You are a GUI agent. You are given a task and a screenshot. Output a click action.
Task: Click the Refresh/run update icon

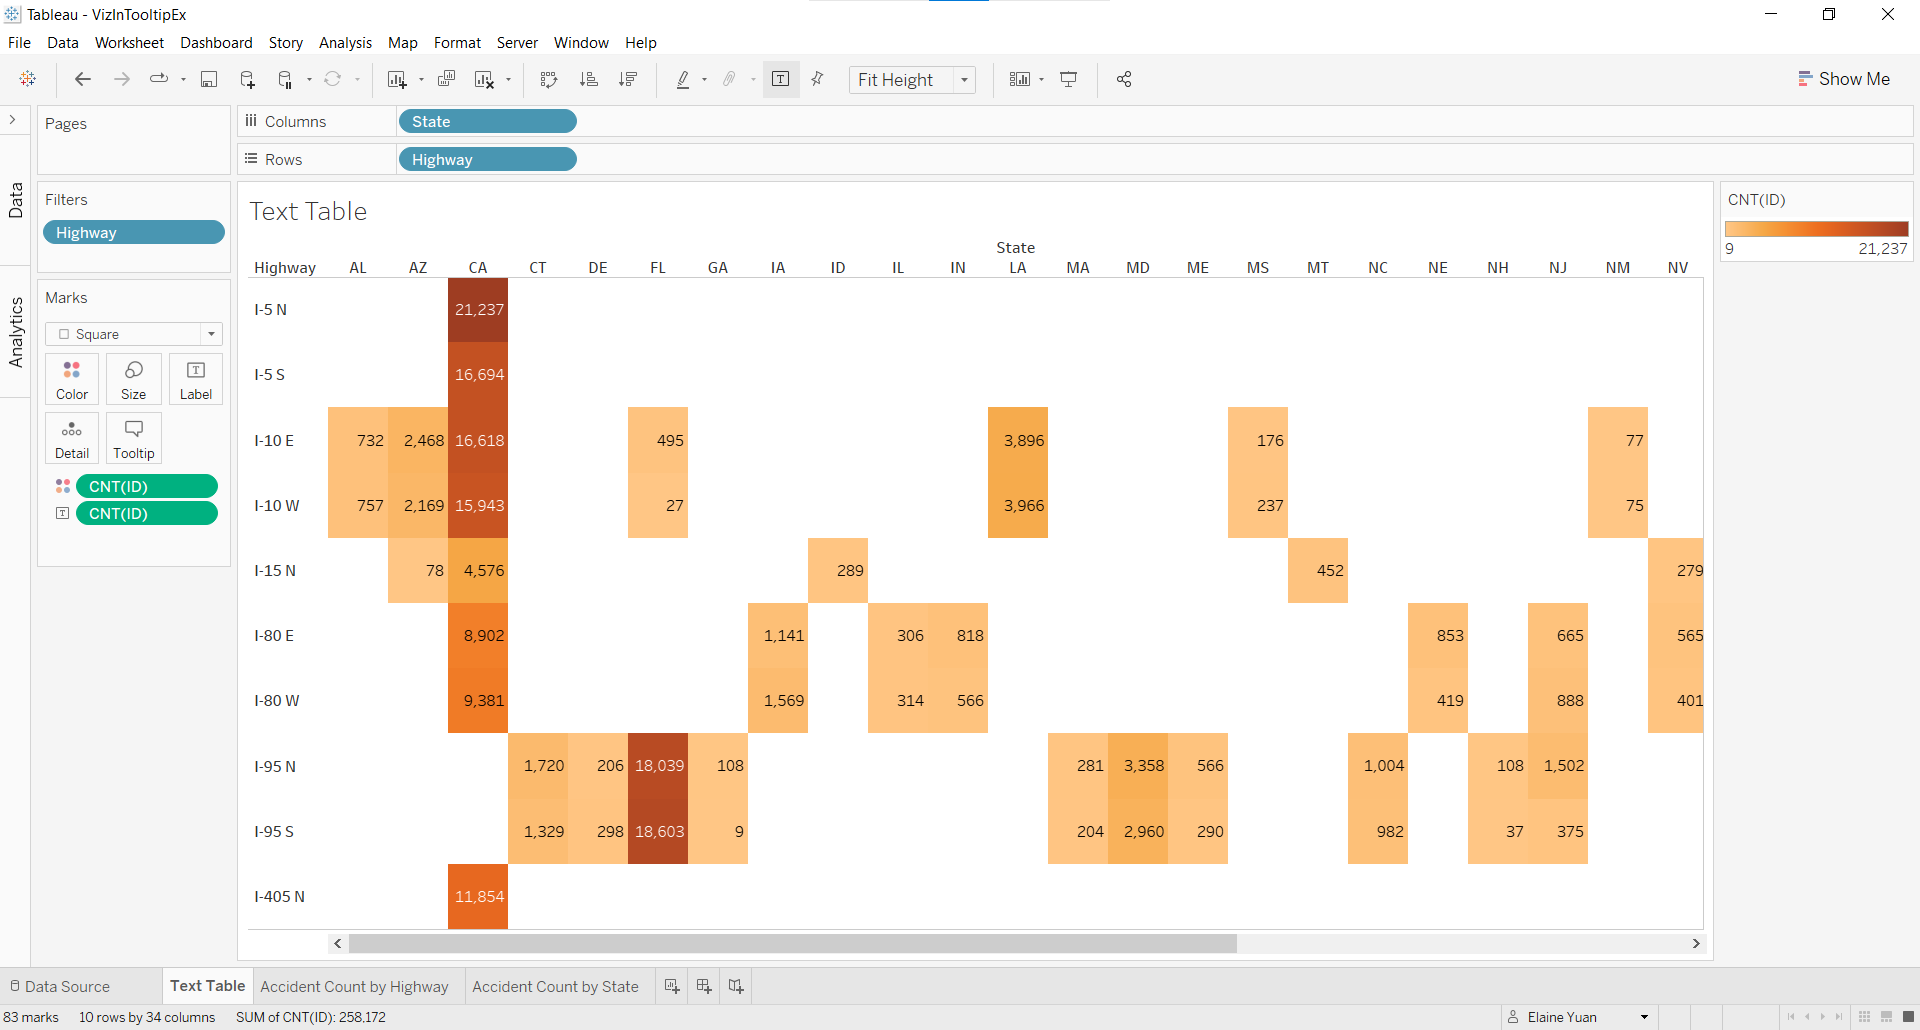333,79
